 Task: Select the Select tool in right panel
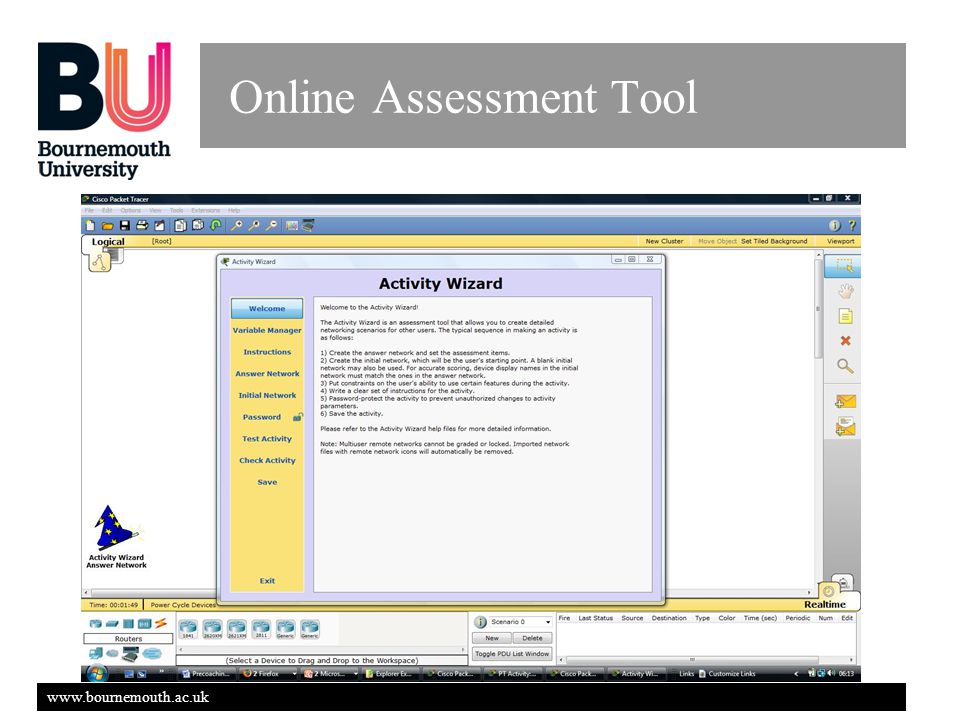point(844,266)
